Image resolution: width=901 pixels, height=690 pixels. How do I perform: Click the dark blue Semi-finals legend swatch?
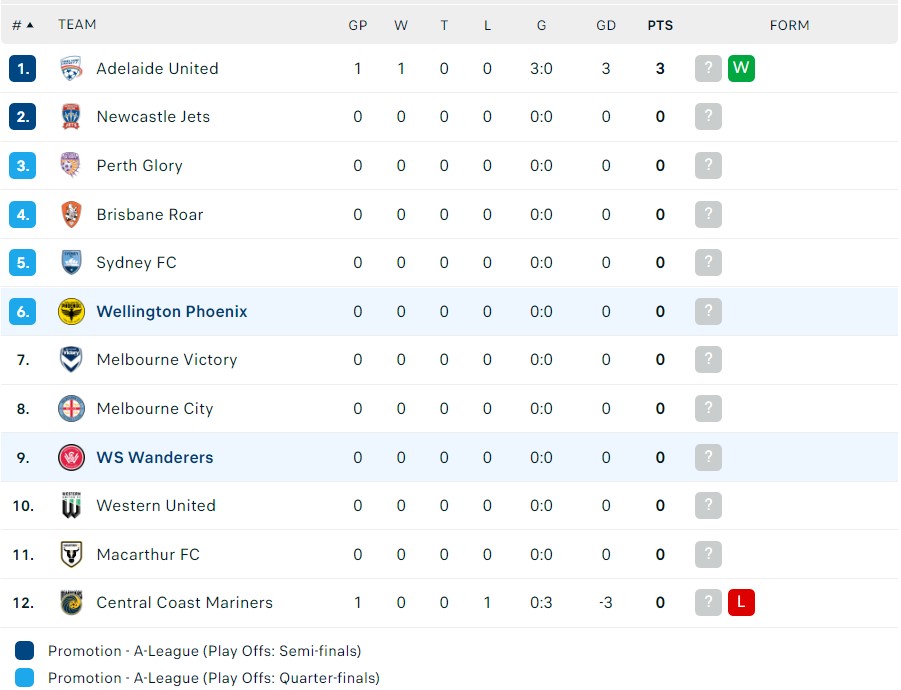tap(25, 651)
